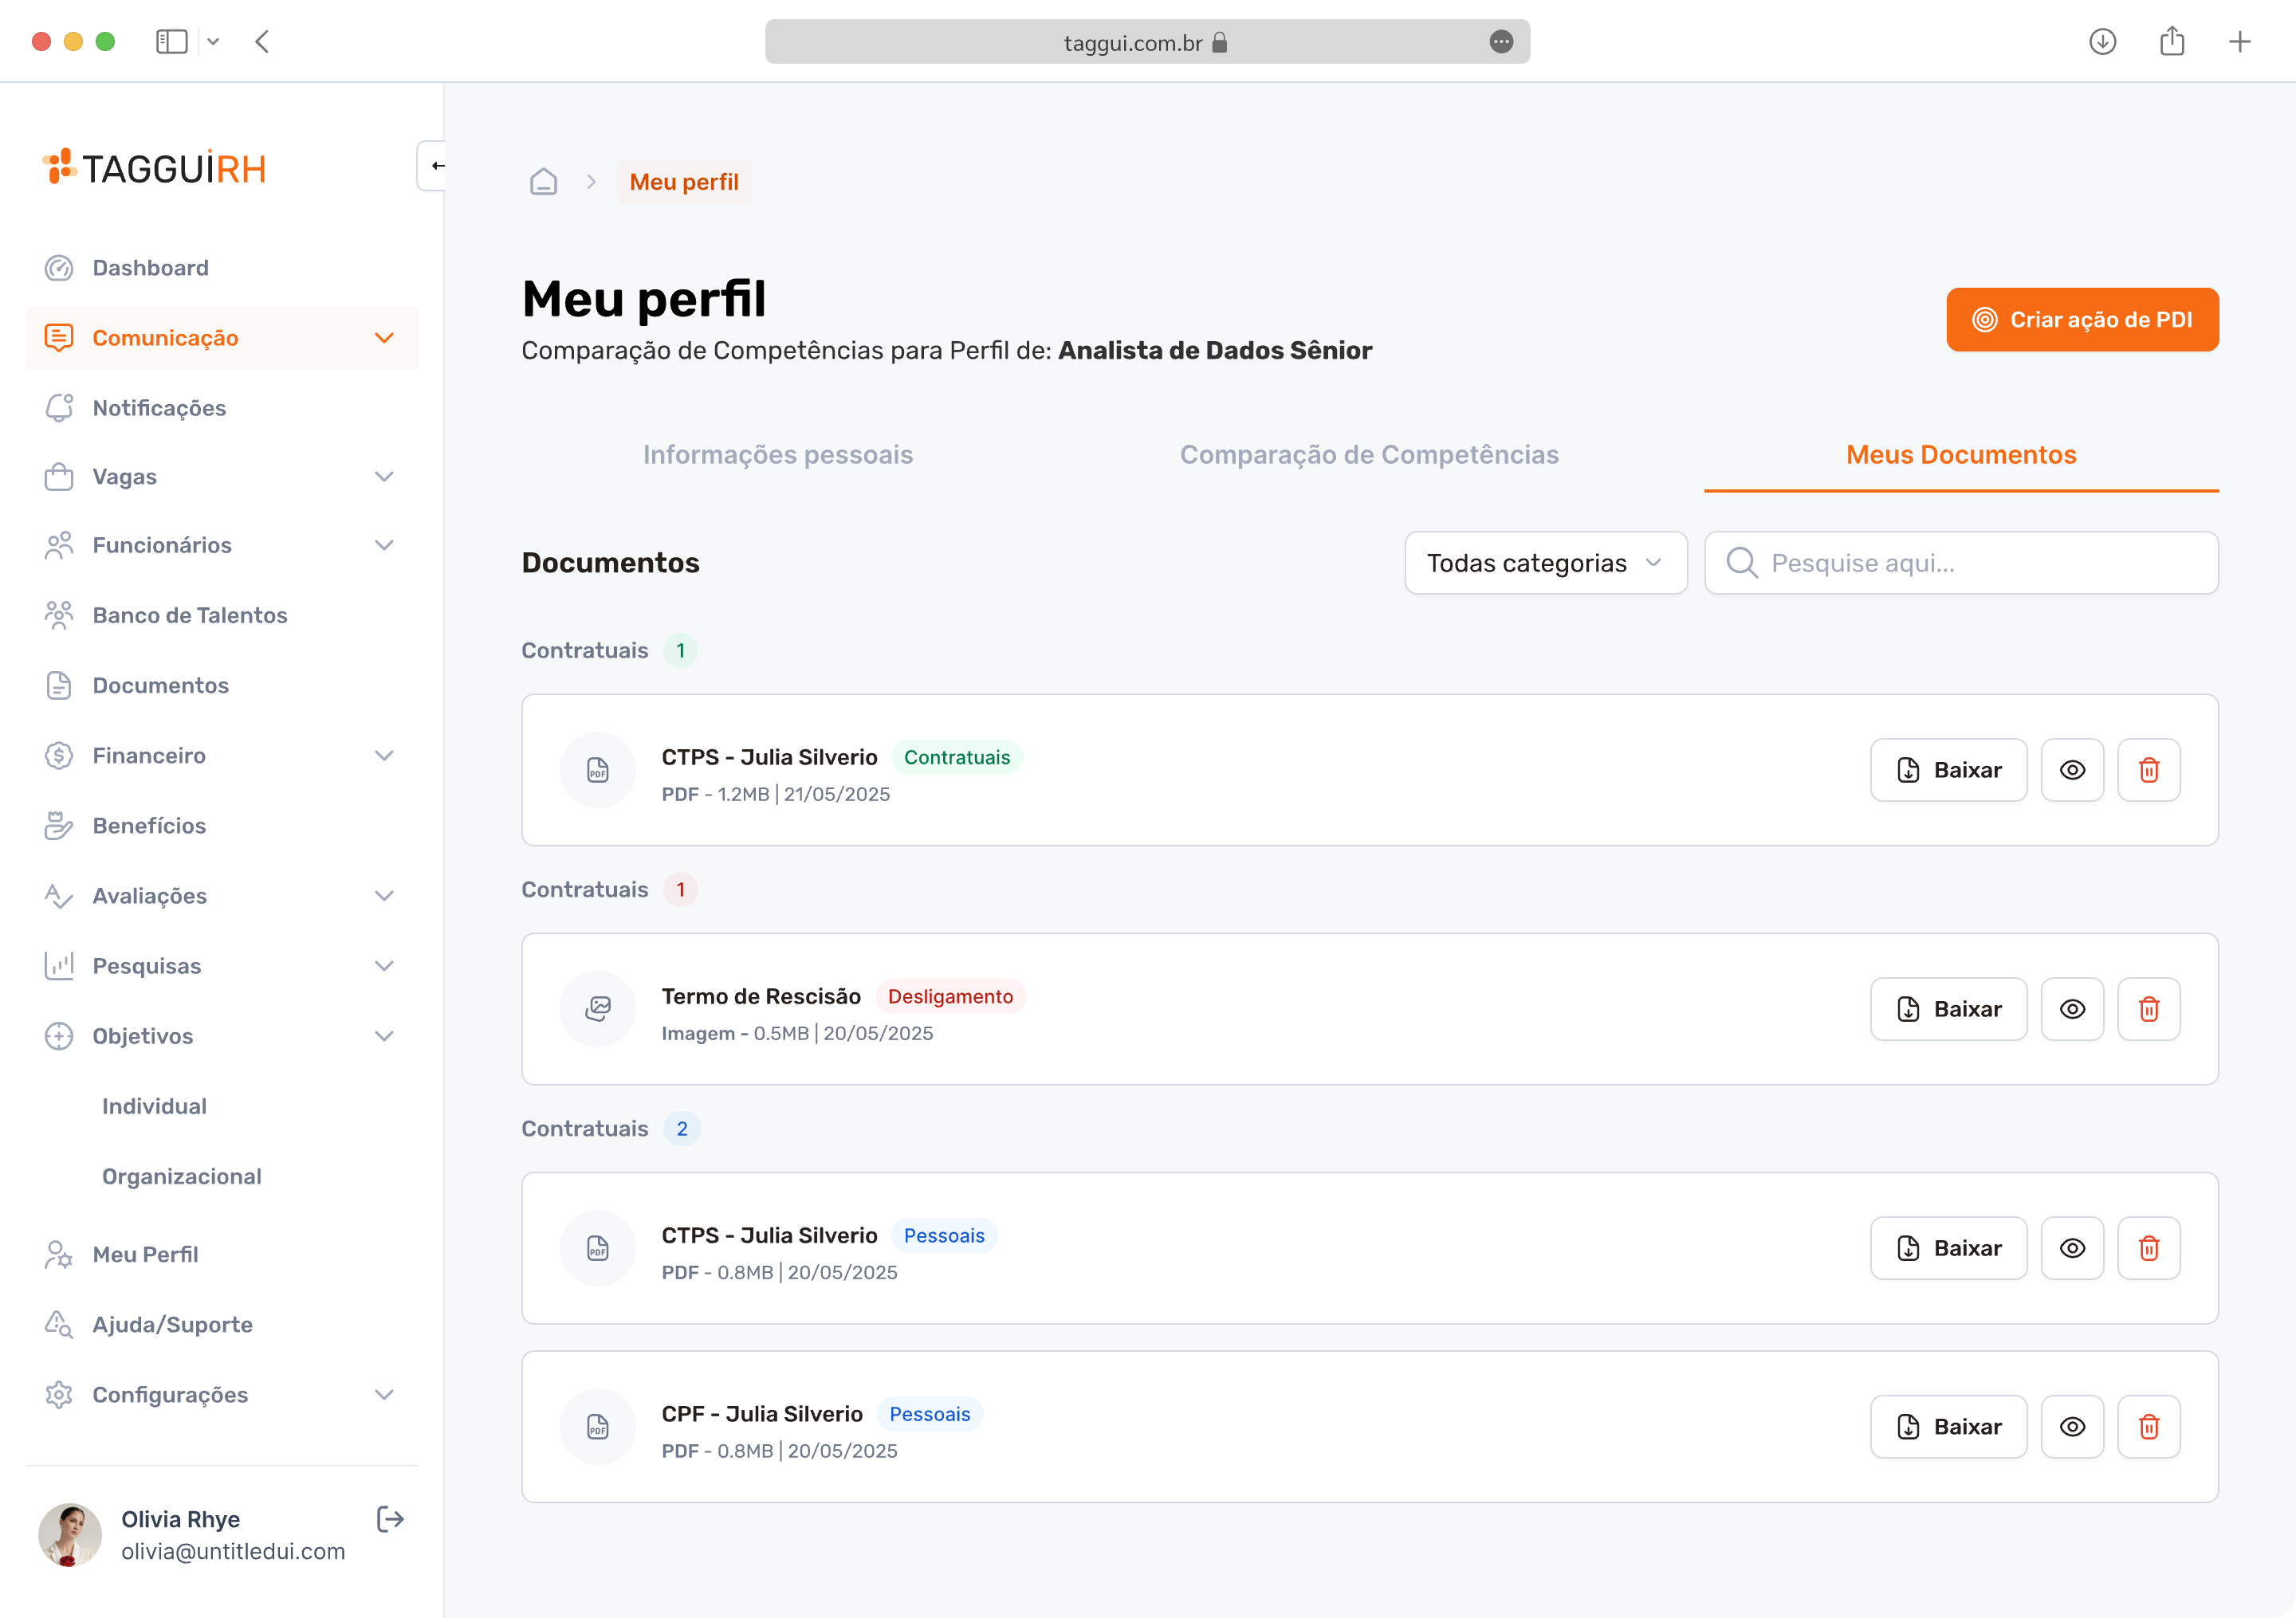Viewport: 2296px width, 1618px height.
Task: Delete the Termo de Rescisão document
Action: pyautogui.click(x=2148, y=1009)
